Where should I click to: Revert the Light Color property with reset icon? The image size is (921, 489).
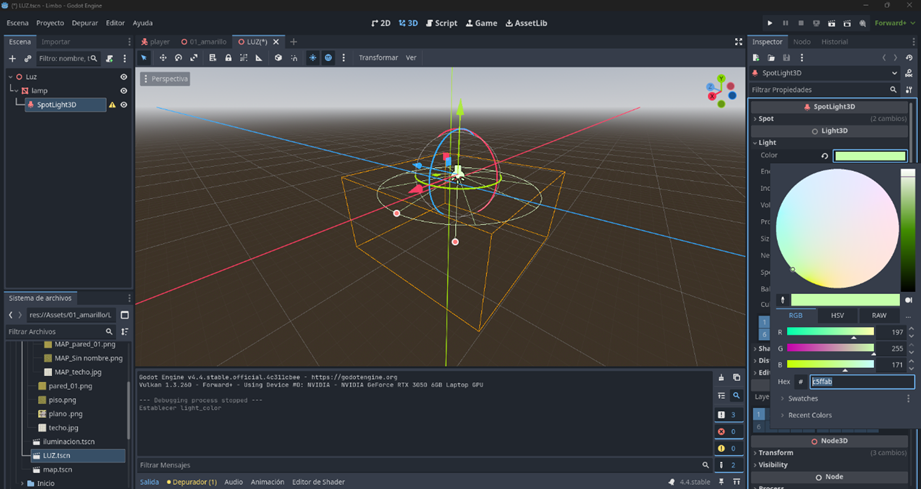[x=824, y=156]
